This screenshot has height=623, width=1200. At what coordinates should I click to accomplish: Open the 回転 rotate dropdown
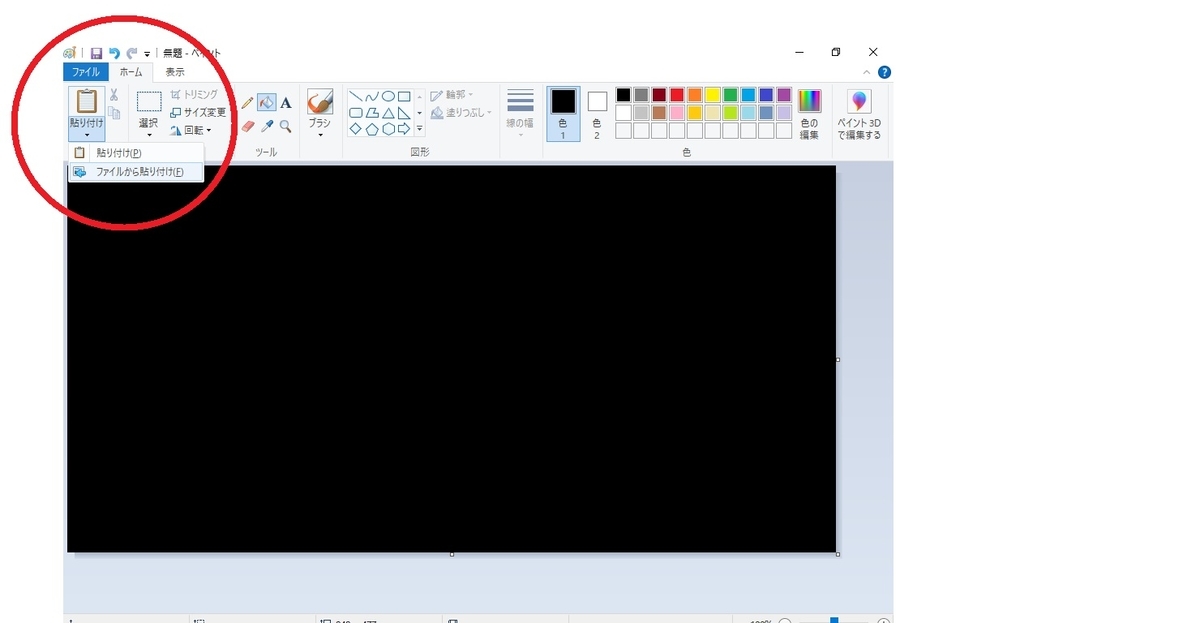click(x=191, y=130)
